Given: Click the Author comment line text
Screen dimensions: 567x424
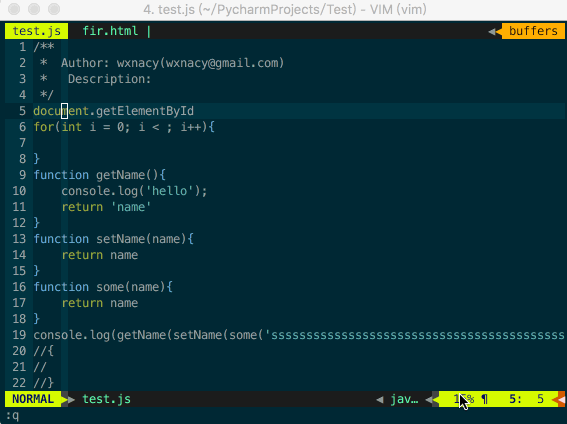Looking at the screenshot, I should tap(172, 63).
